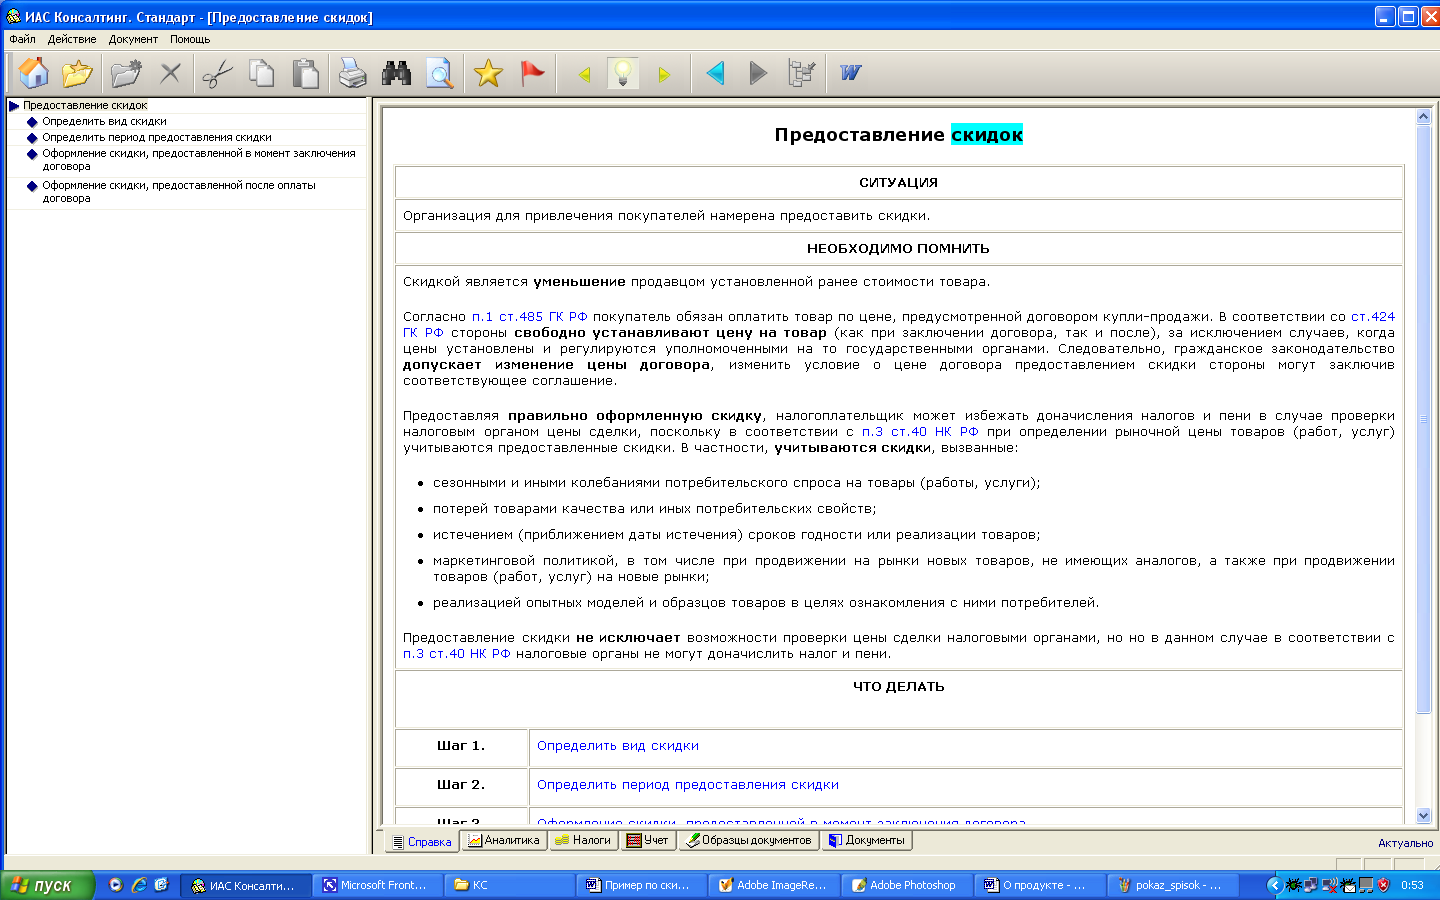Switch to Adobe Photoshop taskbar button

point(906,885)
